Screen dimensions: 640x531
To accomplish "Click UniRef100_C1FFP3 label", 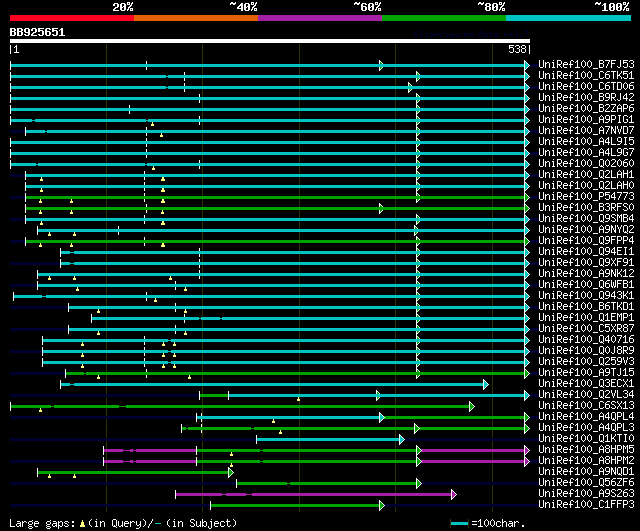I will point(586,505).
